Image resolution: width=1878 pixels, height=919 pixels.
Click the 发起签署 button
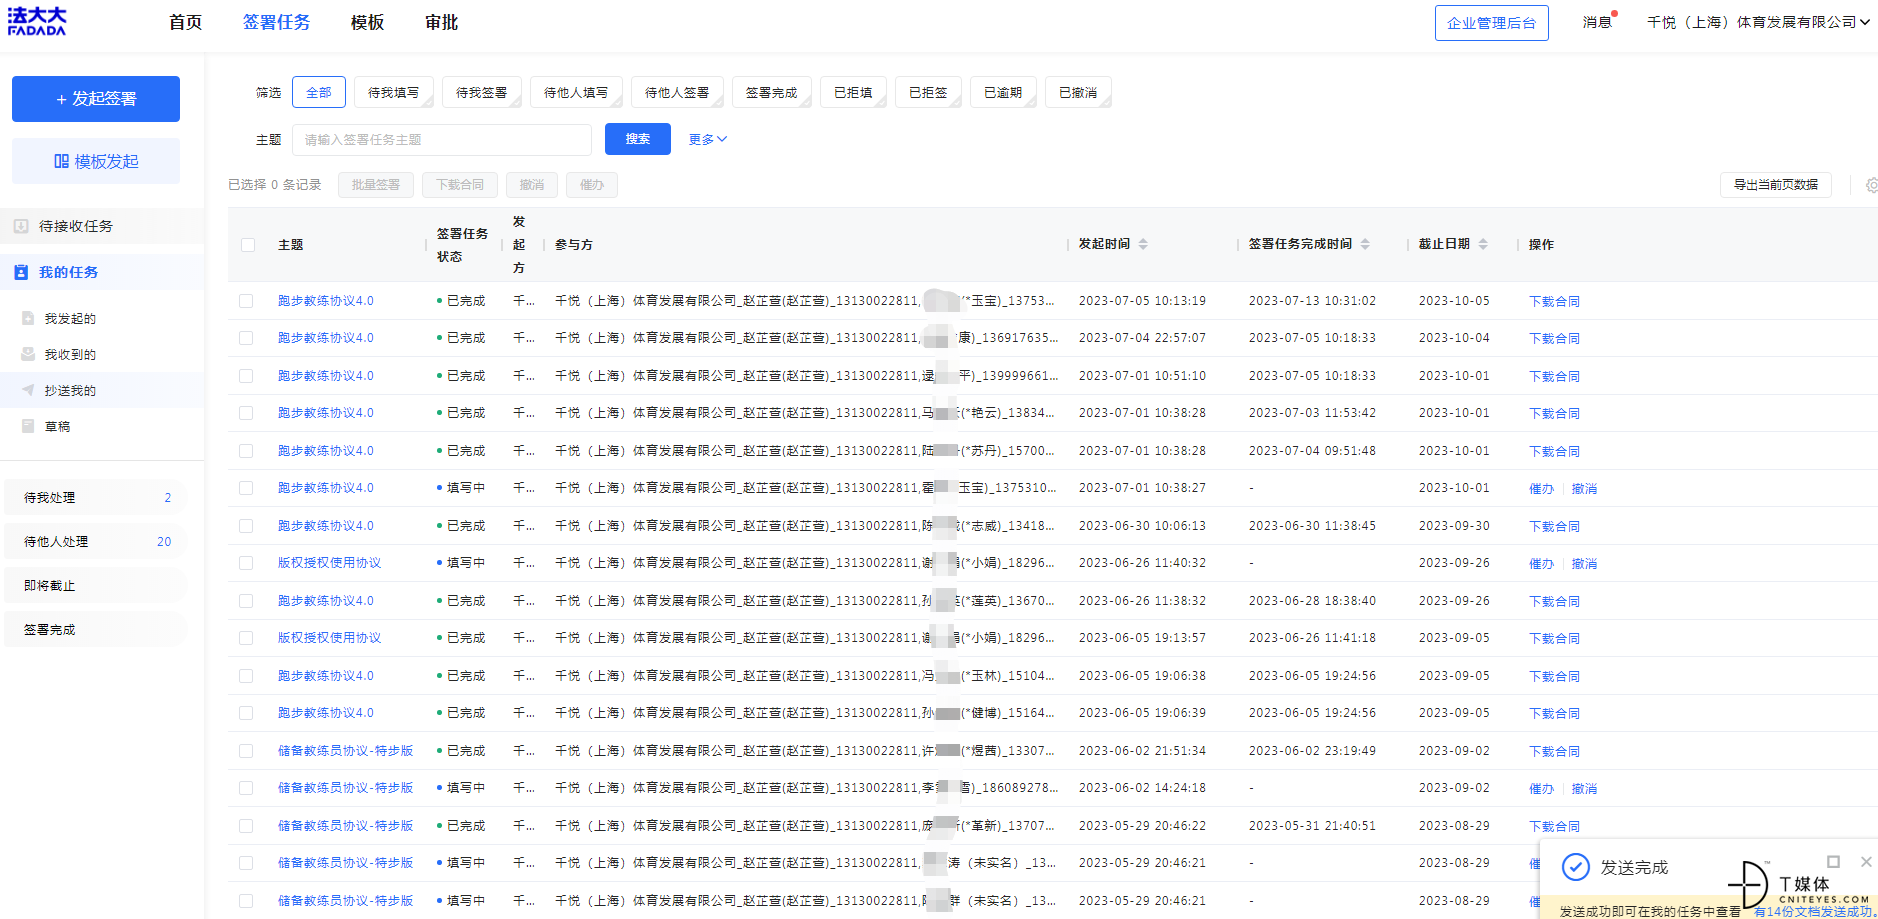click(96, 99)
